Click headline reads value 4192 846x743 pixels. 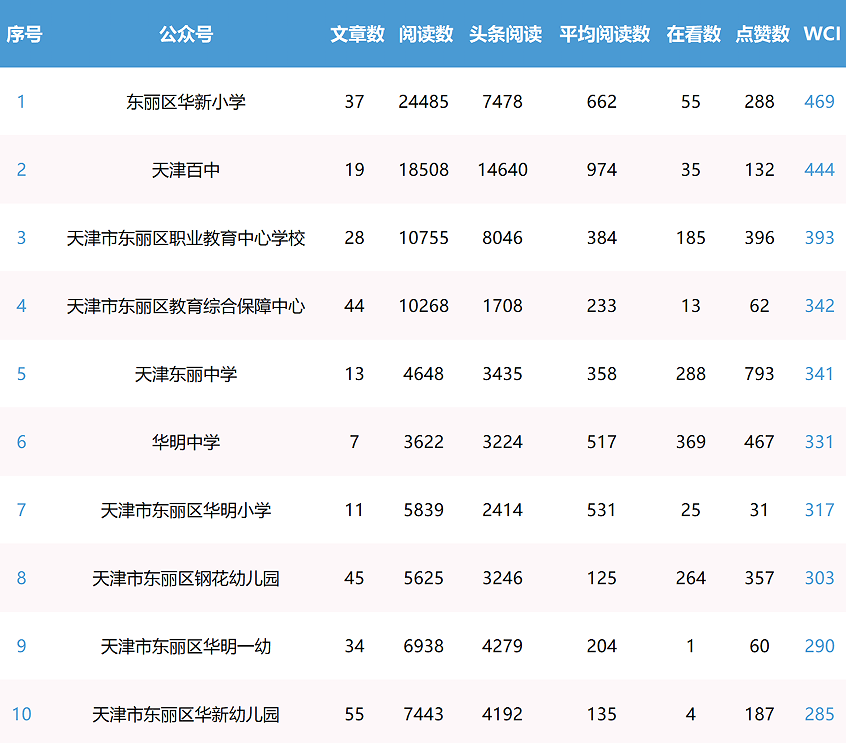(502, 714)
